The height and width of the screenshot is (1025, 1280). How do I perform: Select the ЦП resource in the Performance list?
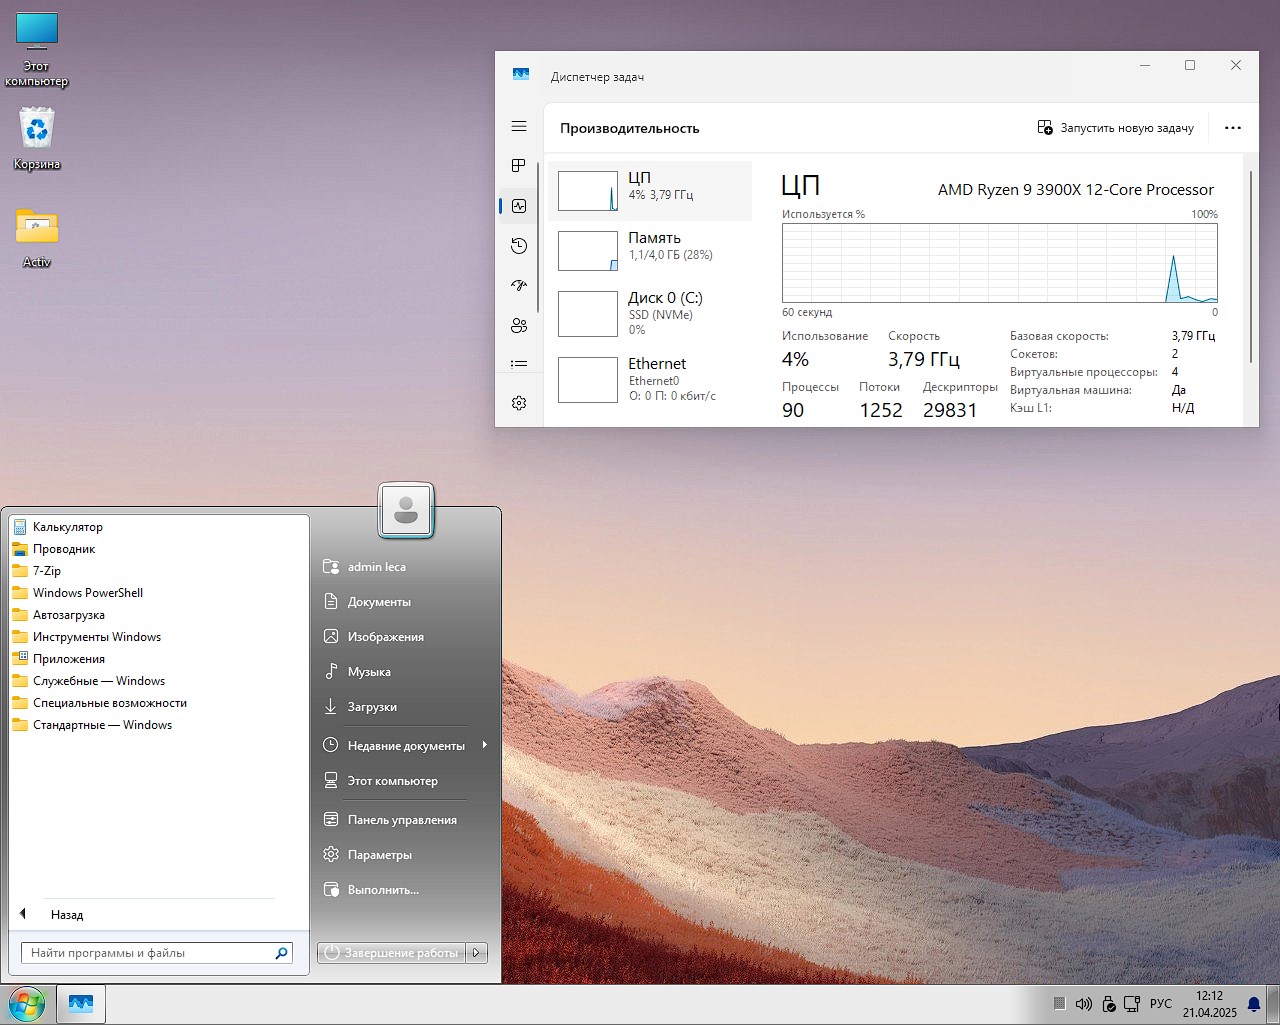click(x=650, y=191)
